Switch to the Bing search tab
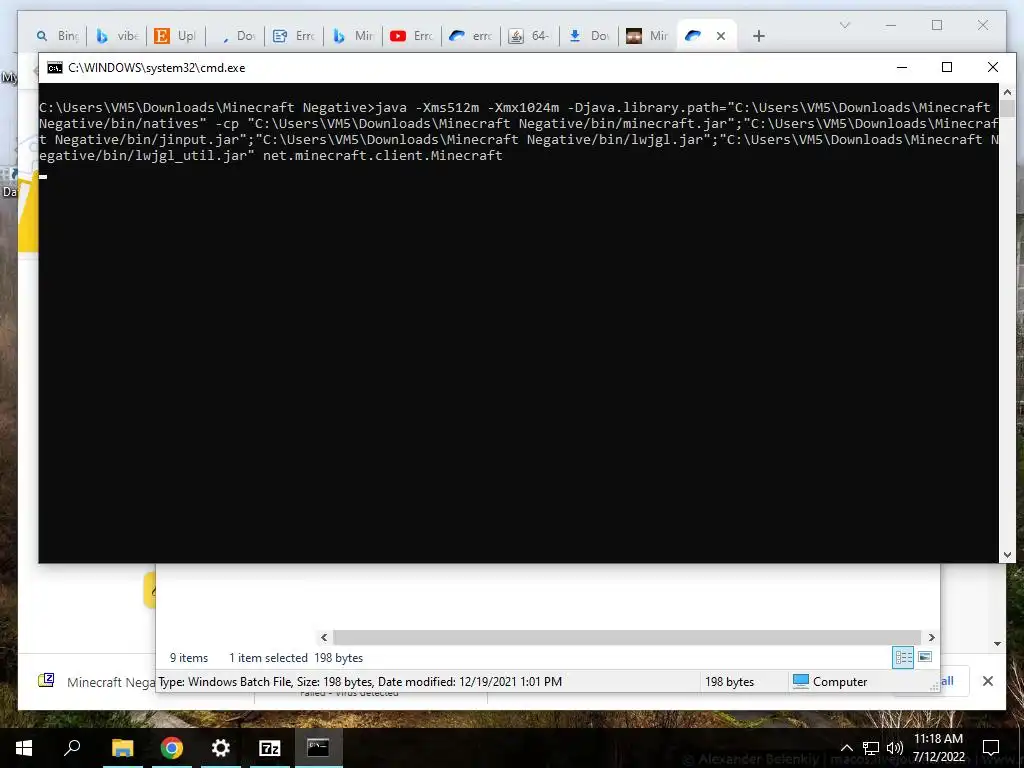This screenshot has height=768, width=1024. point(57,36)
